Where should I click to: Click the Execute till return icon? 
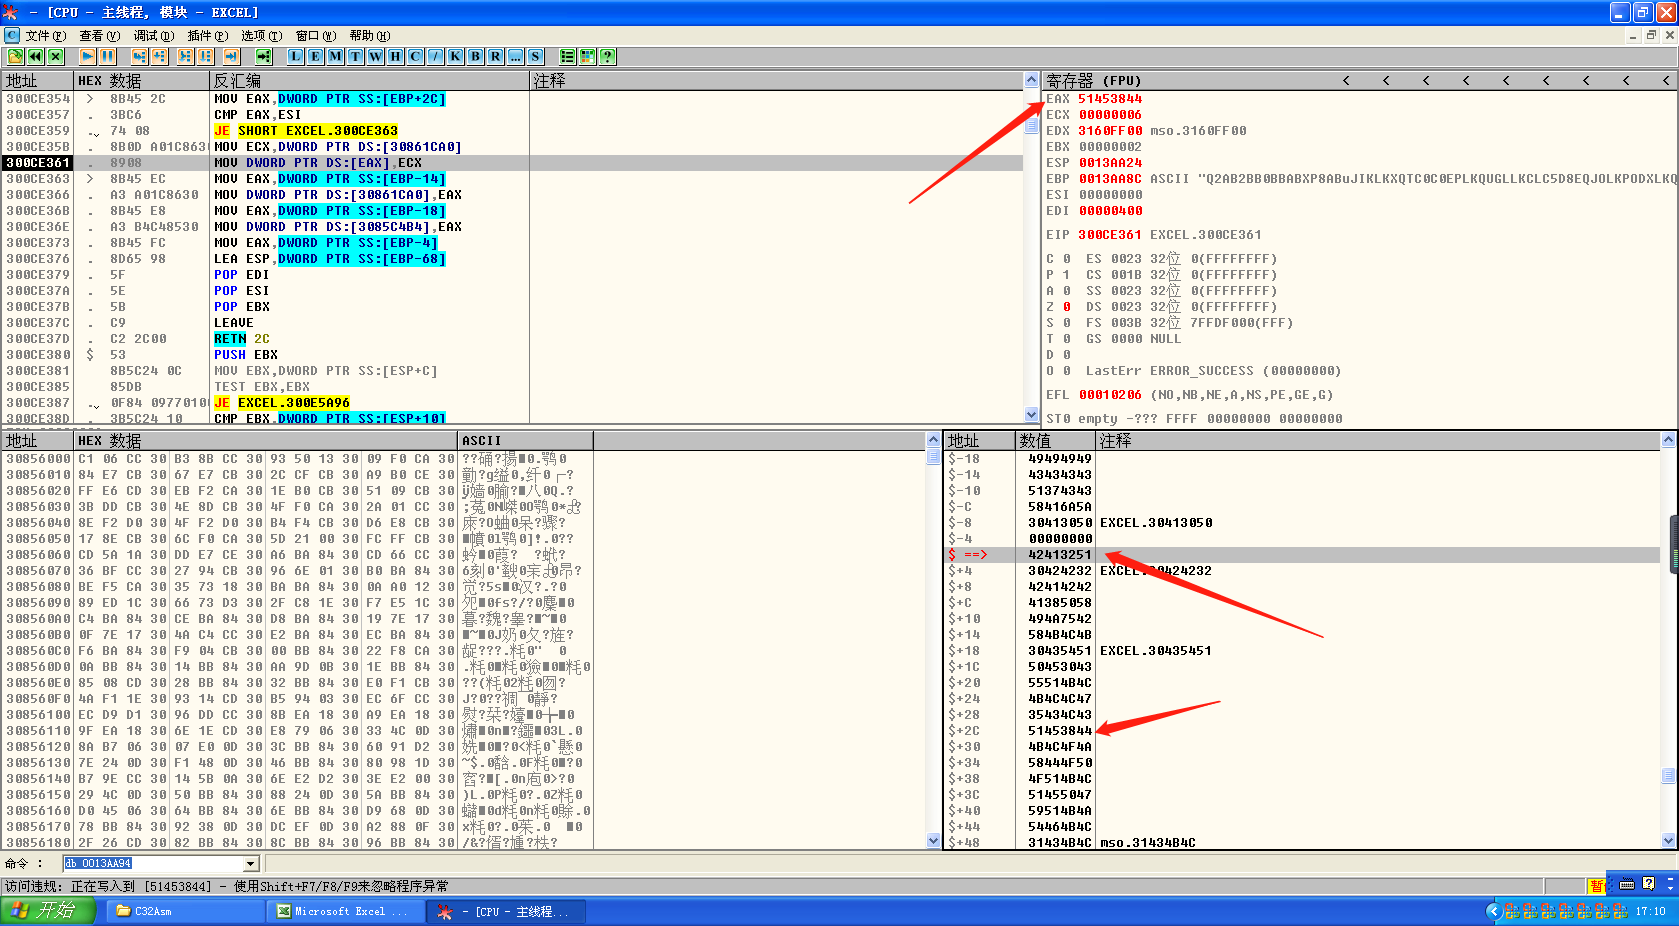[231, 57]
